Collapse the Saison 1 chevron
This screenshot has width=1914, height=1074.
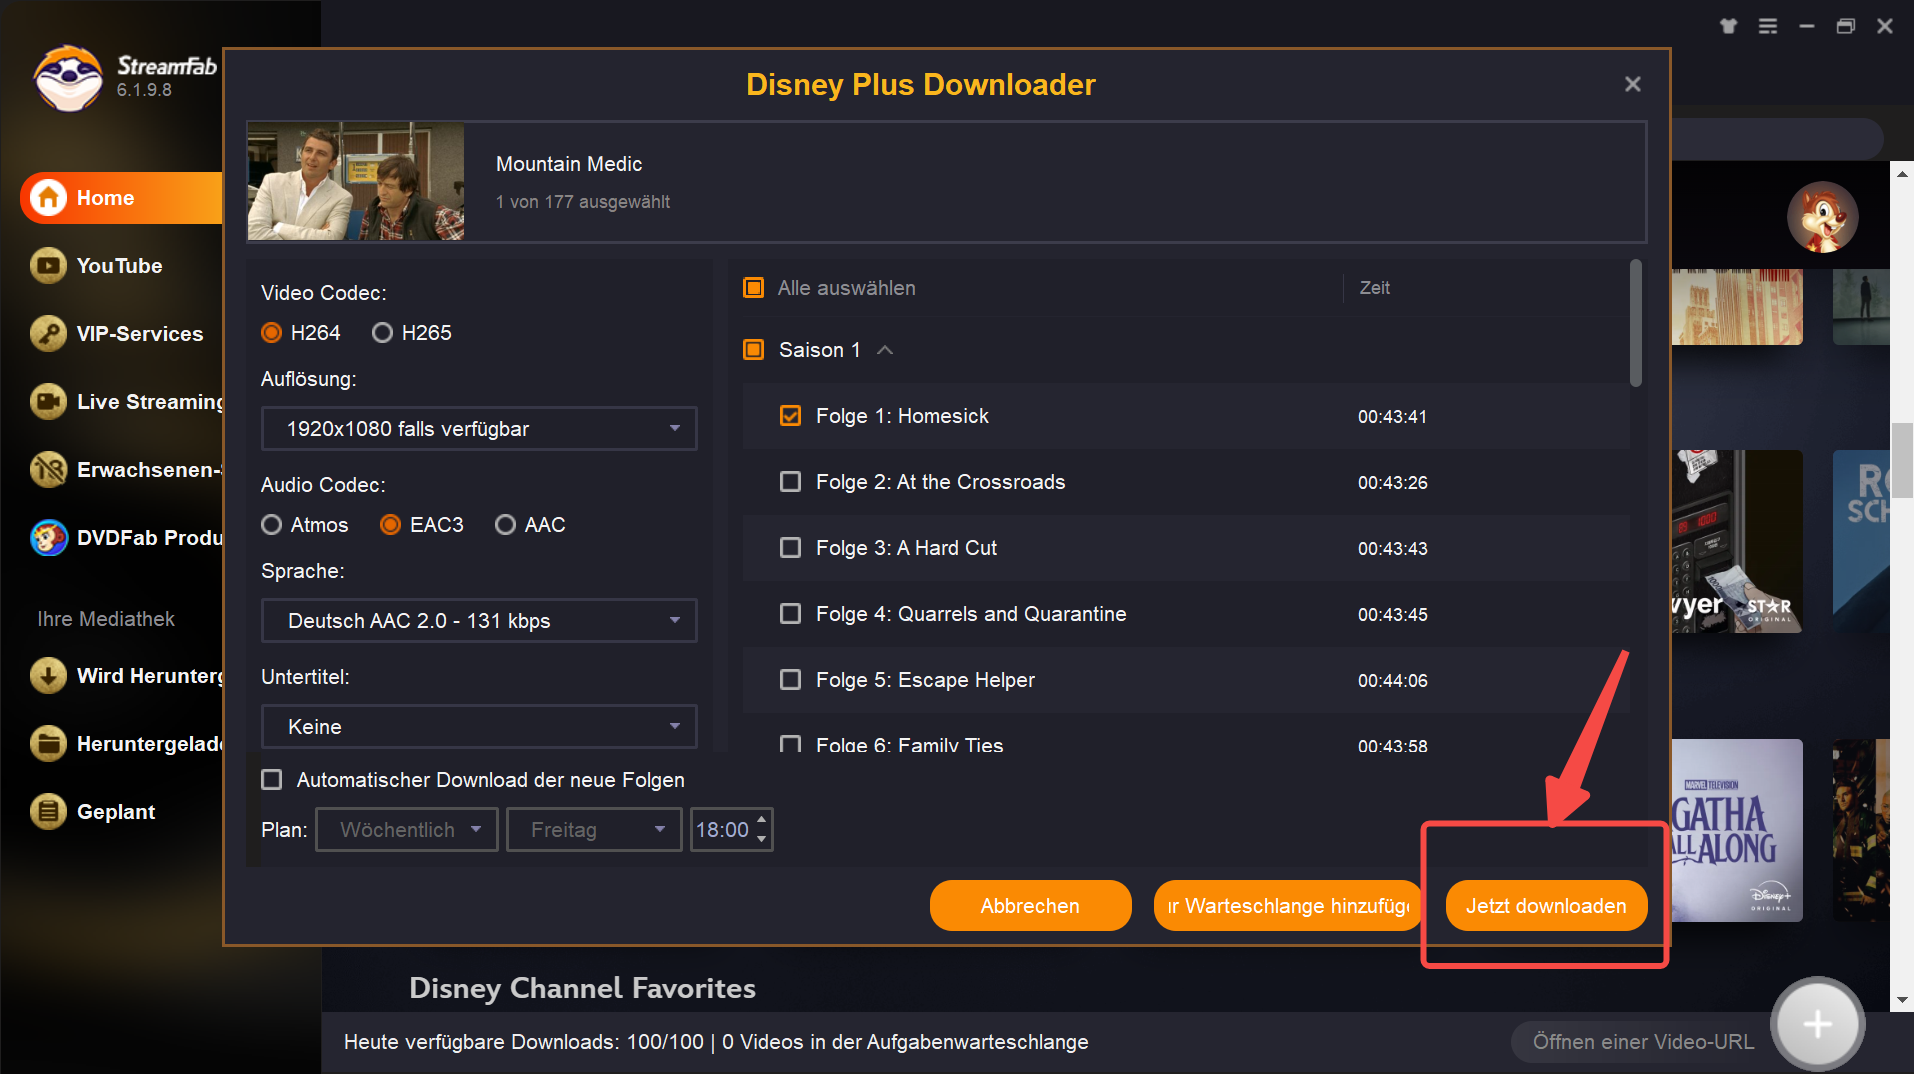click(885, 350)
